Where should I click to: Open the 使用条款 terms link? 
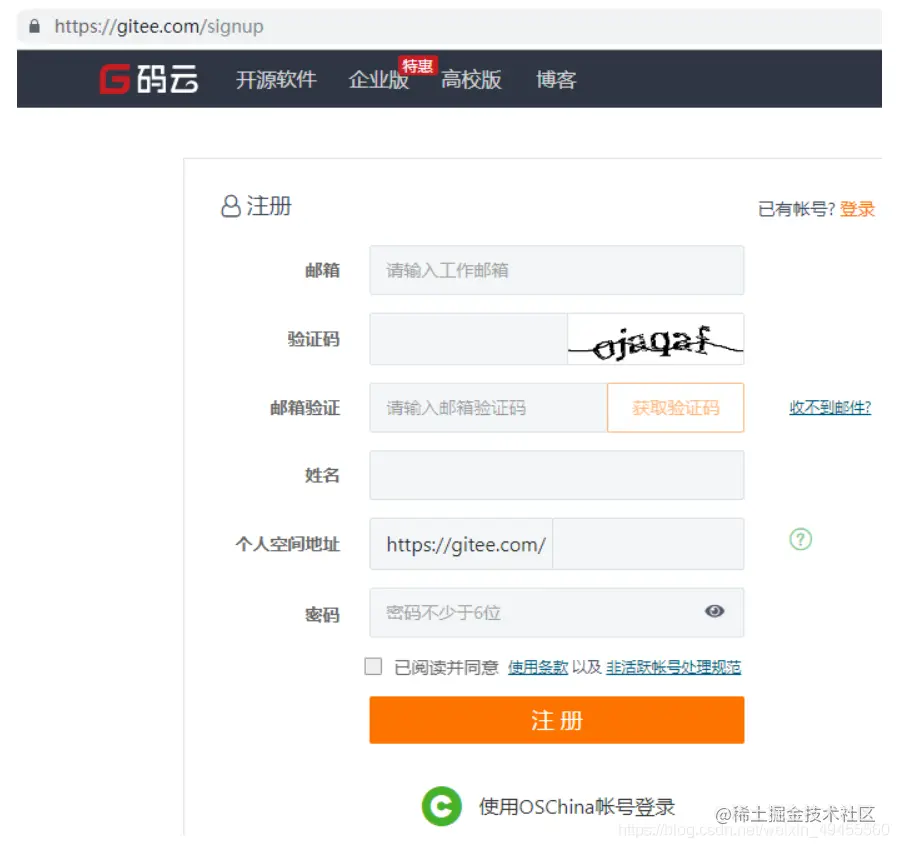click(x=537, y=666)
